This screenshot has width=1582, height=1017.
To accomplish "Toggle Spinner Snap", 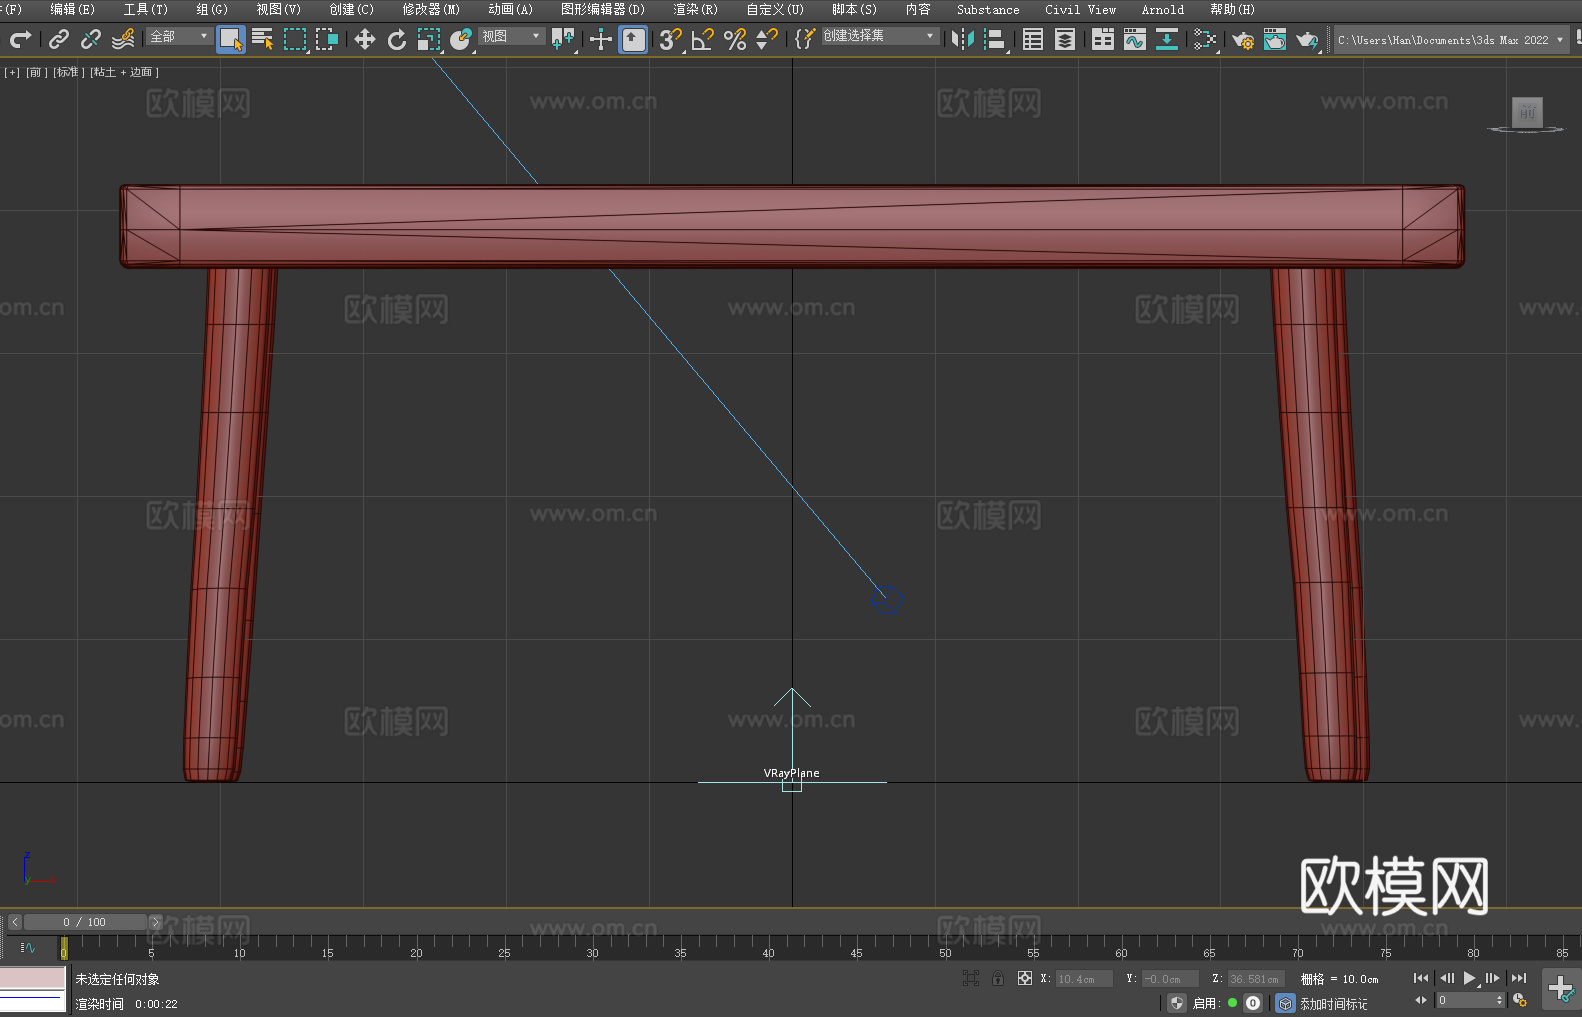I will (767, 39).
